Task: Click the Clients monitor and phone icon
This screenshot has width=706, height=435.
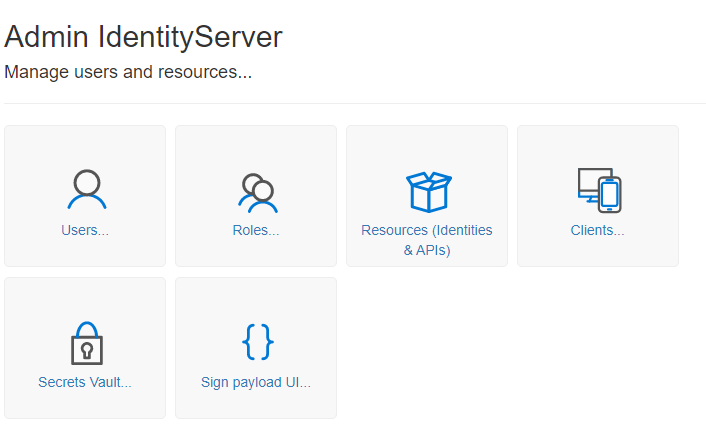Action: pyautogui.click(x=600, y=190)
